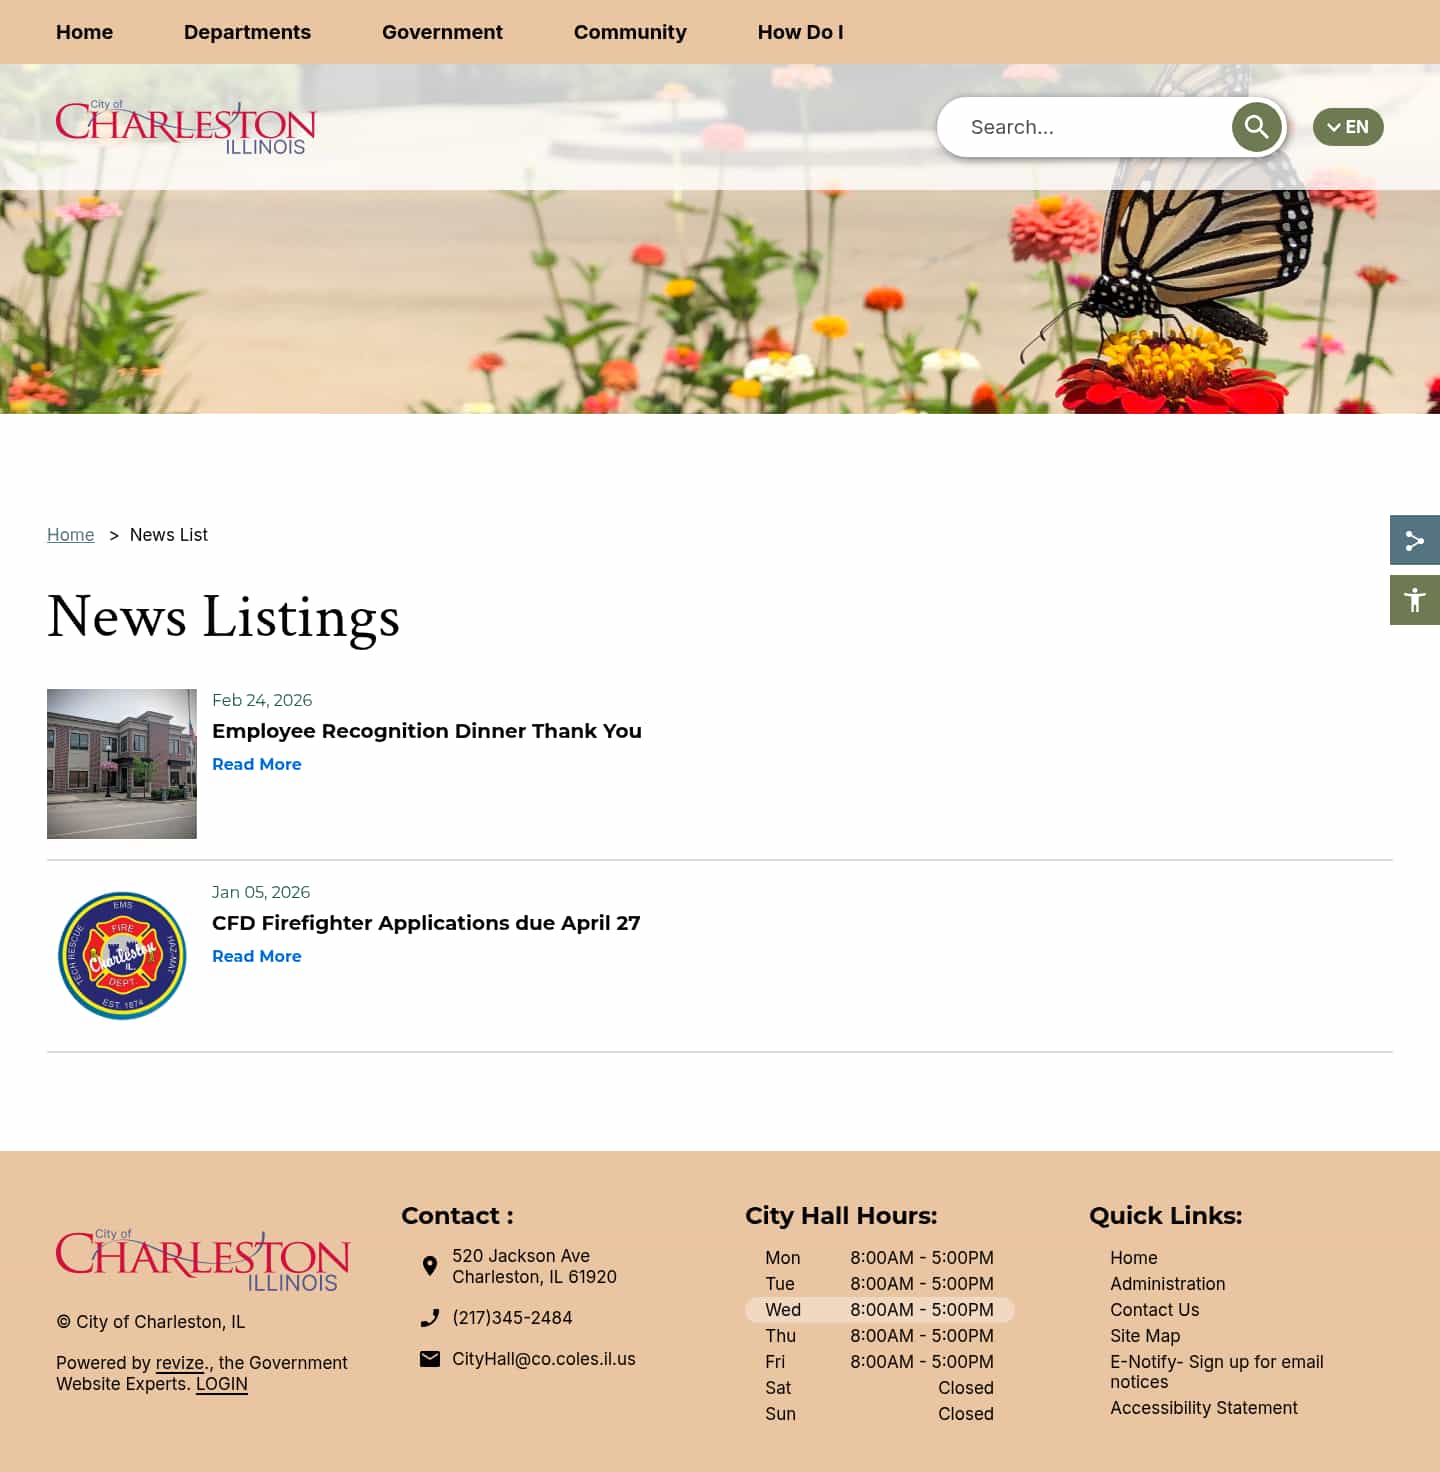Click the City of Charleston header logo
1440x1472 pixels.
click(186, 126)
